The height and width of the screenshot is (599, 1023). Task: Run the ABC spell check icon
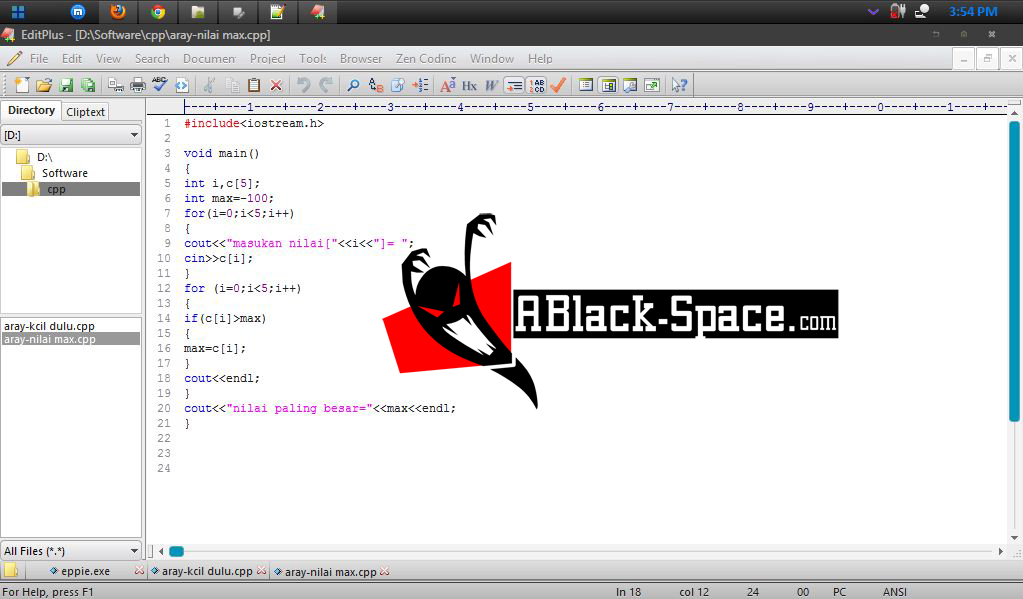(159, 85)
